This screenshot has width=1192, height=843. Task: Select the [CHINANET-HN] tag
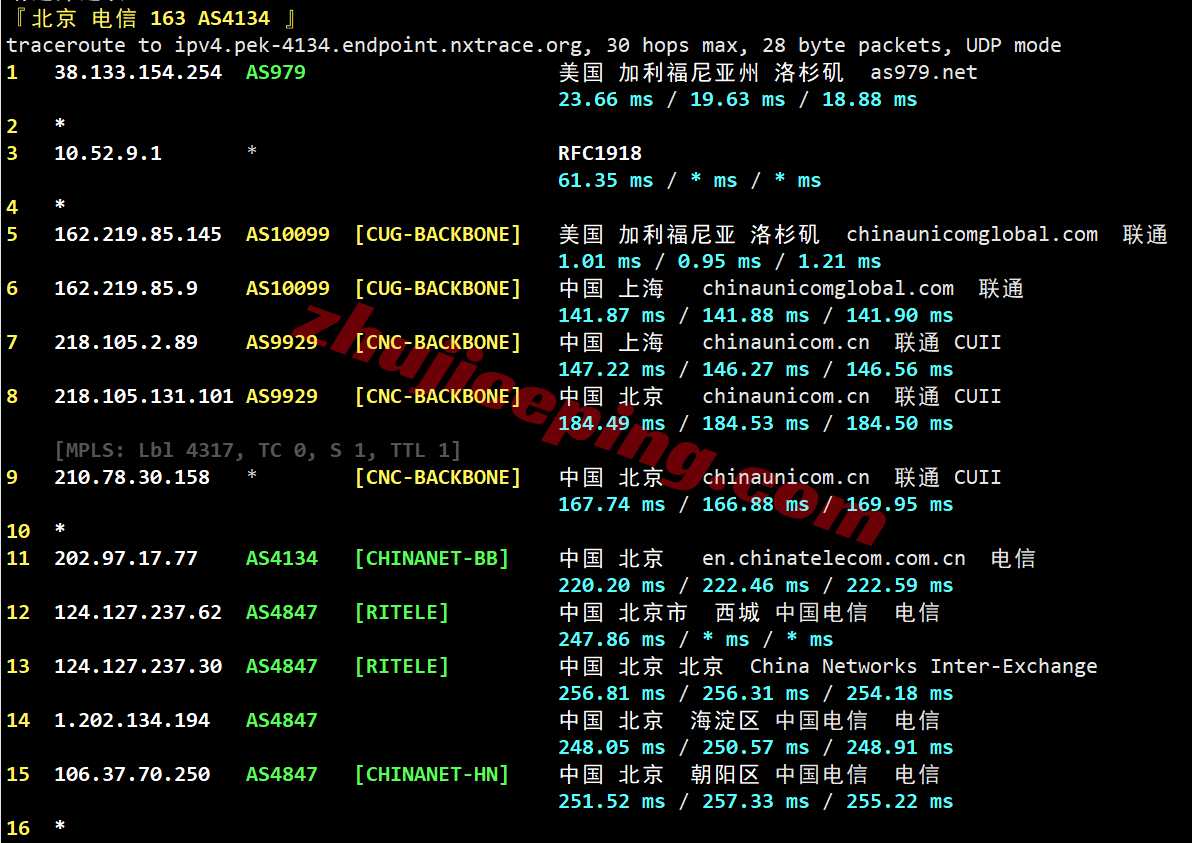point(432,774)
